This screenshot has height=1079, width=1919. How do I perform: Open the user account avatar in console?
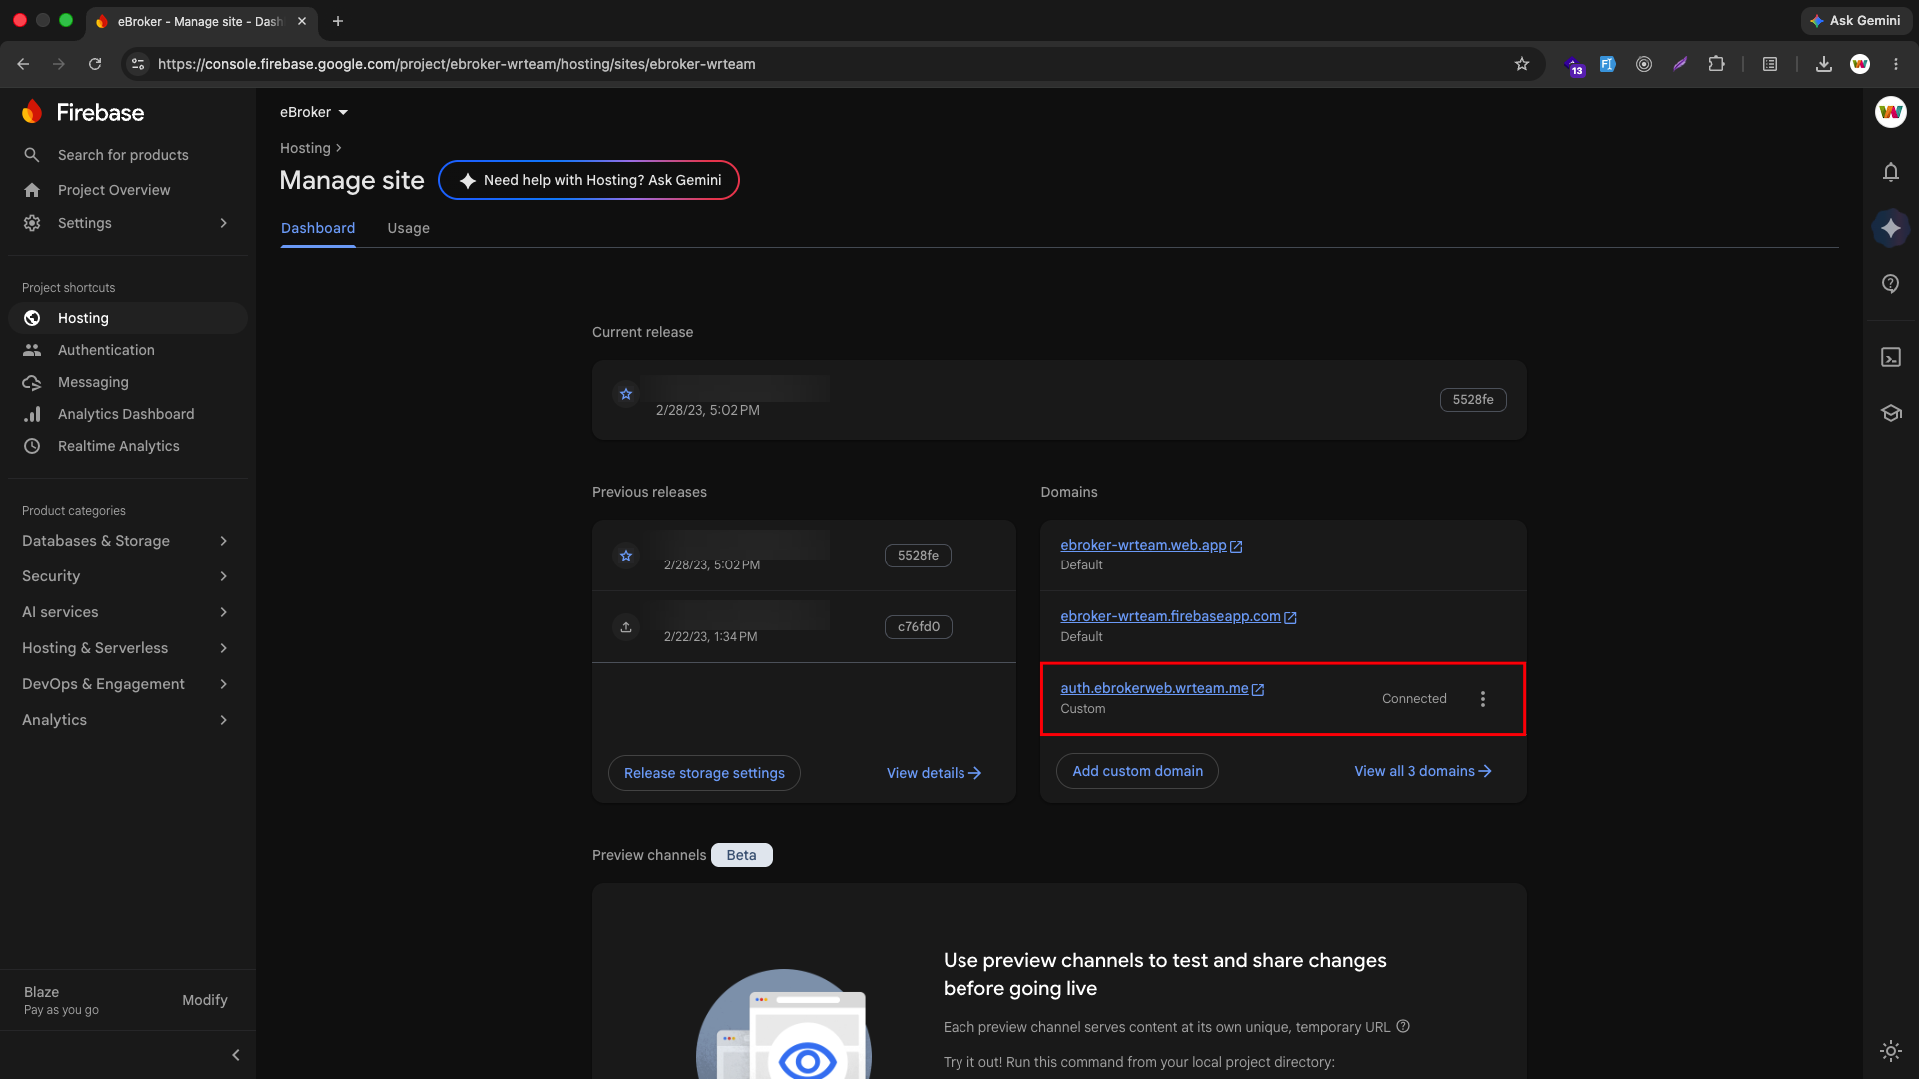[1890, 112]
